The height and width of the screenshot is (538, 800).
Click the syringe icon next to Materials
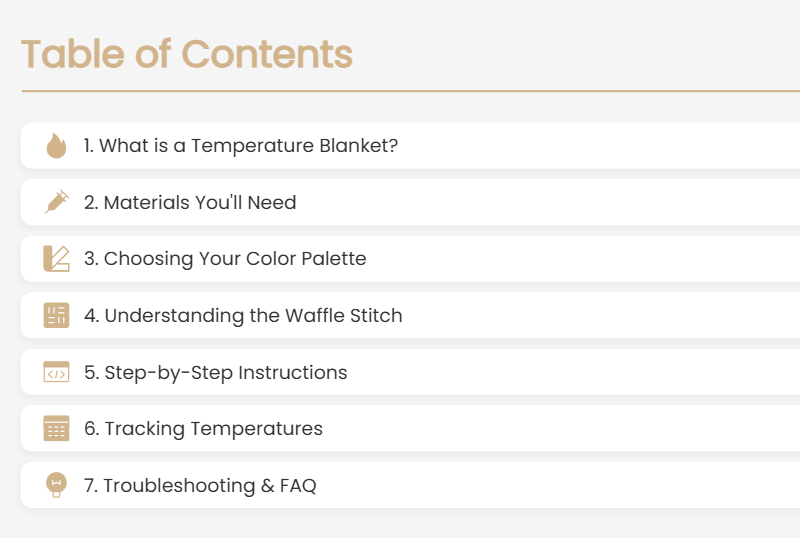[57, 202]
